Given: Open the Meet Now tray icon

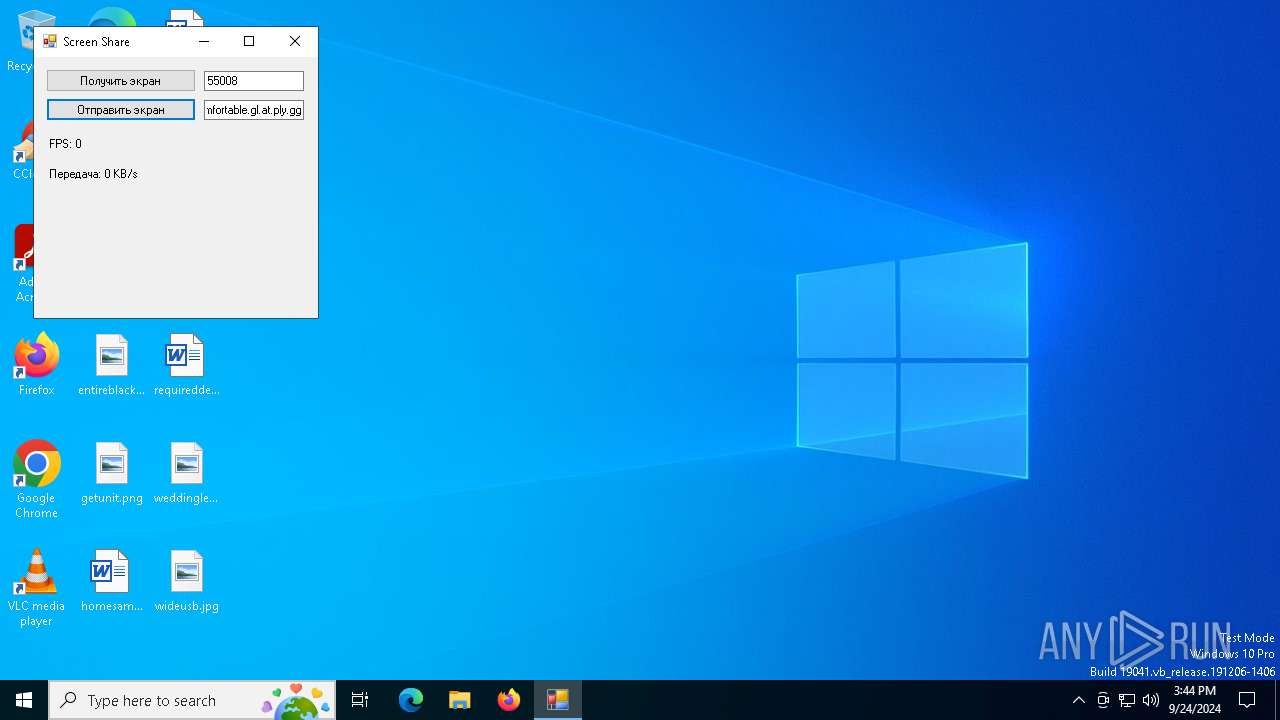Looking at the screenshot, I should [x=1103, y=700].
